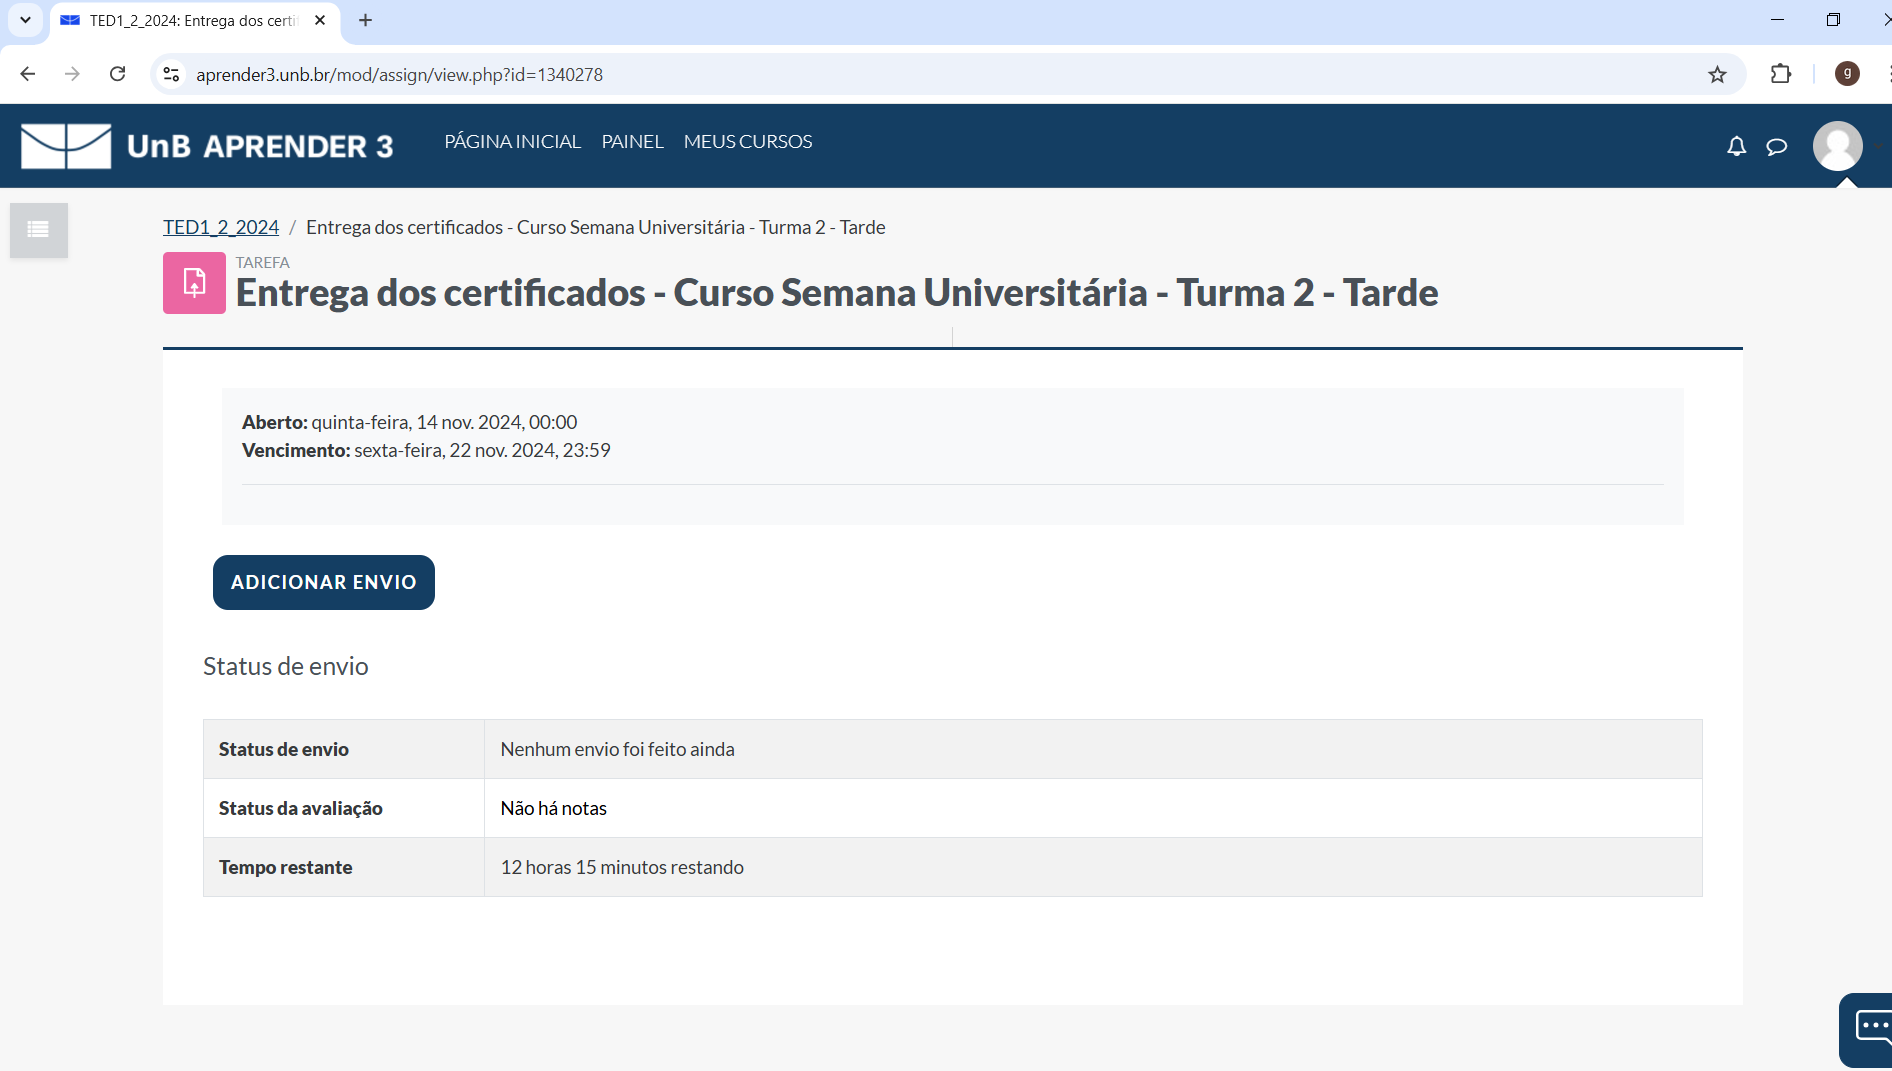
Task: Expand the tab search dropdown arrow
Action: point(25,20)
